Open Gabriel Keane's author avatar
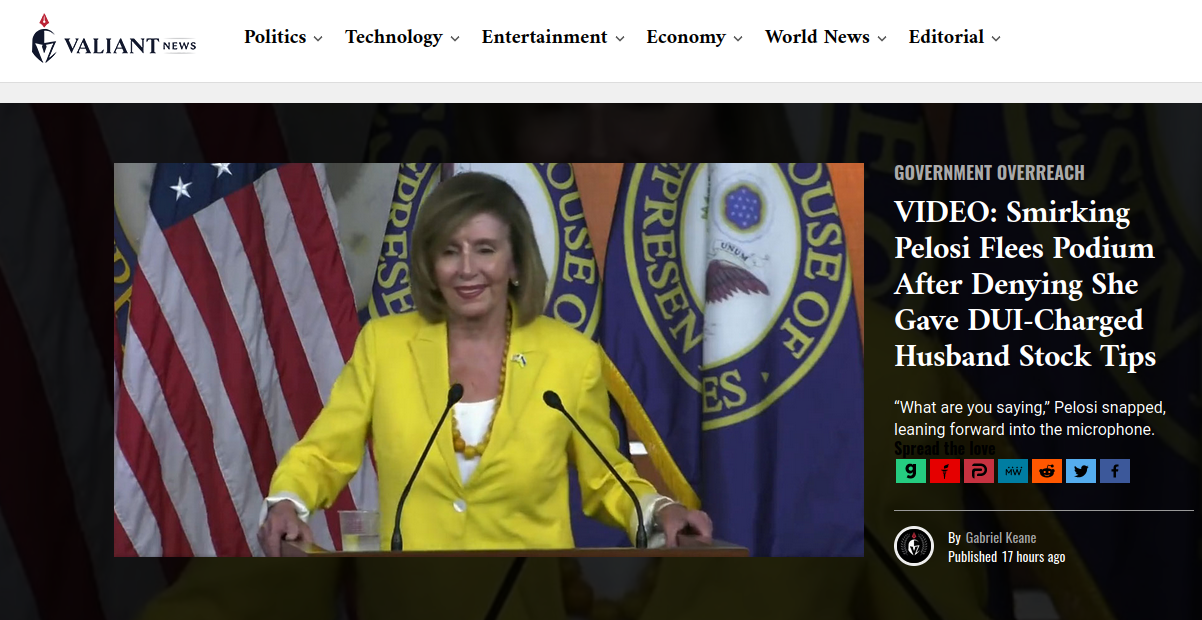This screenshot has height=620, width=1202. point(914,546)
